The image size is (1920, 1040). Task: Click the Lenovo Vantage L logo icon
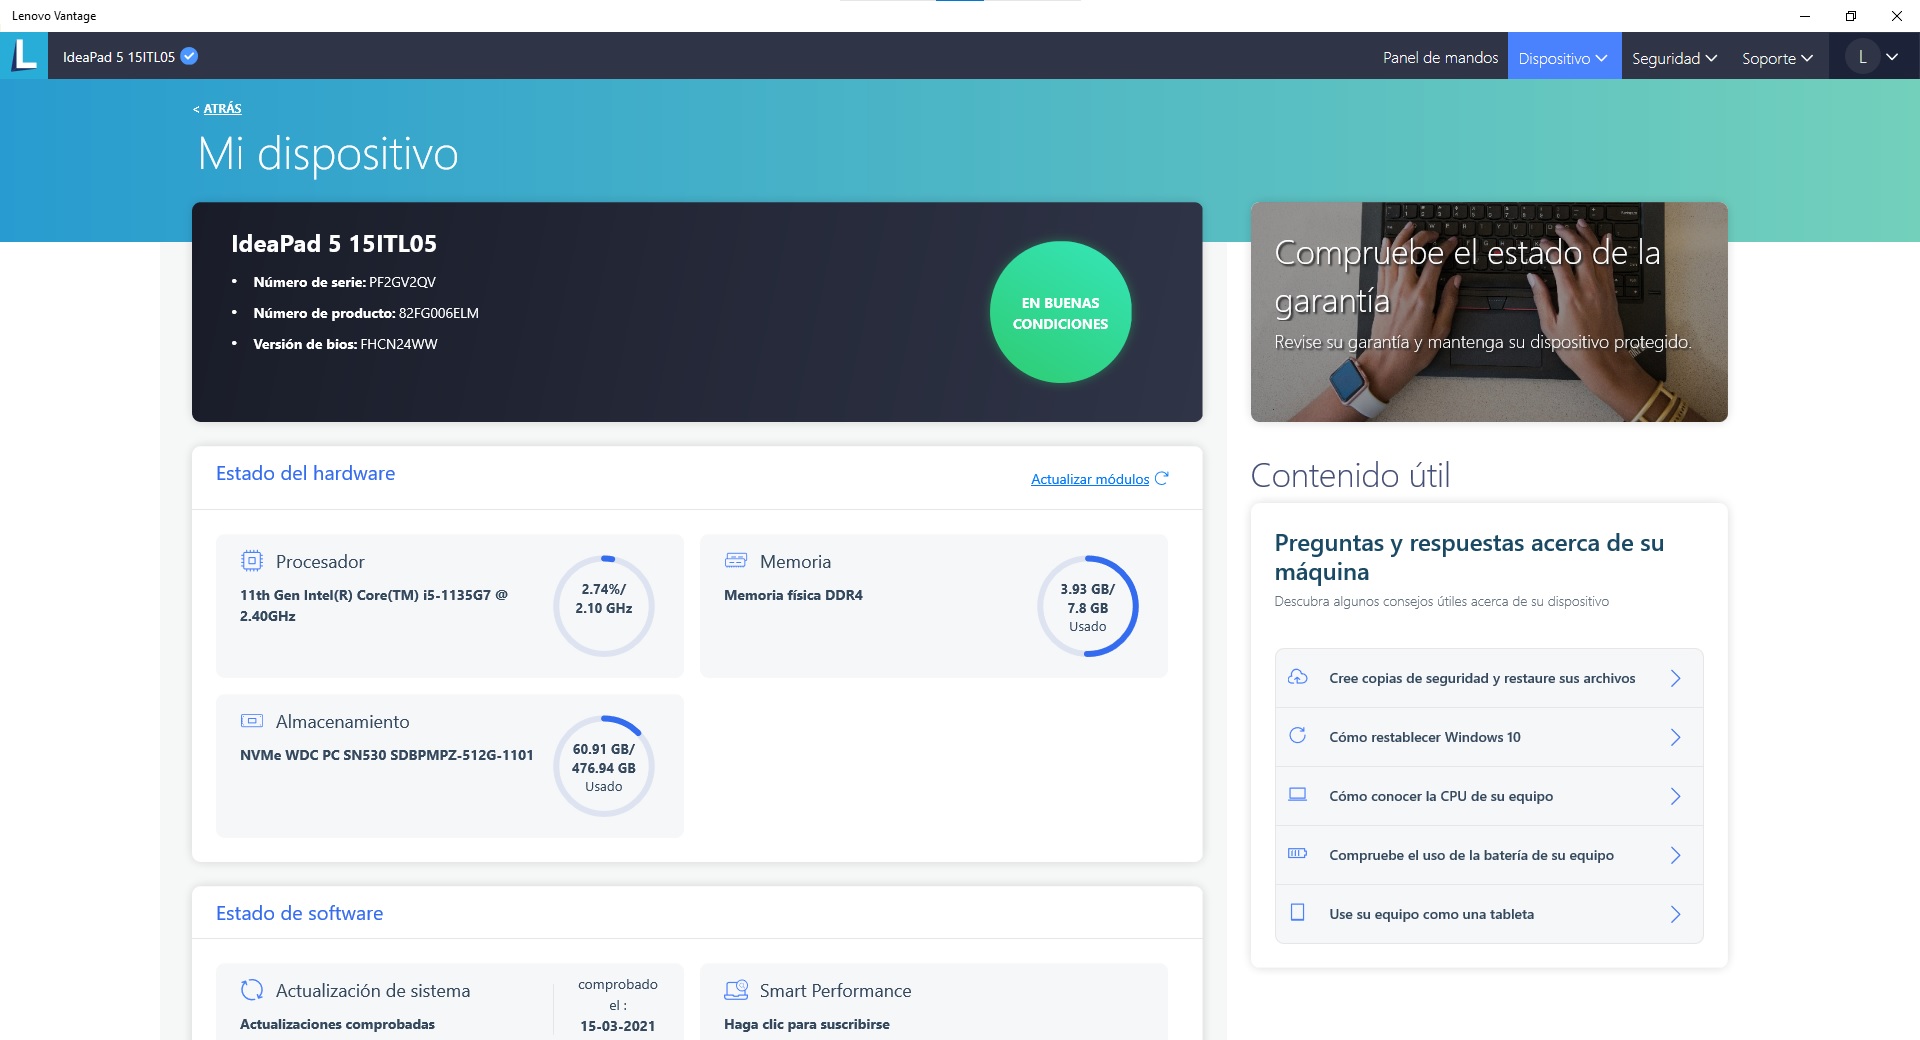point(24,55)
